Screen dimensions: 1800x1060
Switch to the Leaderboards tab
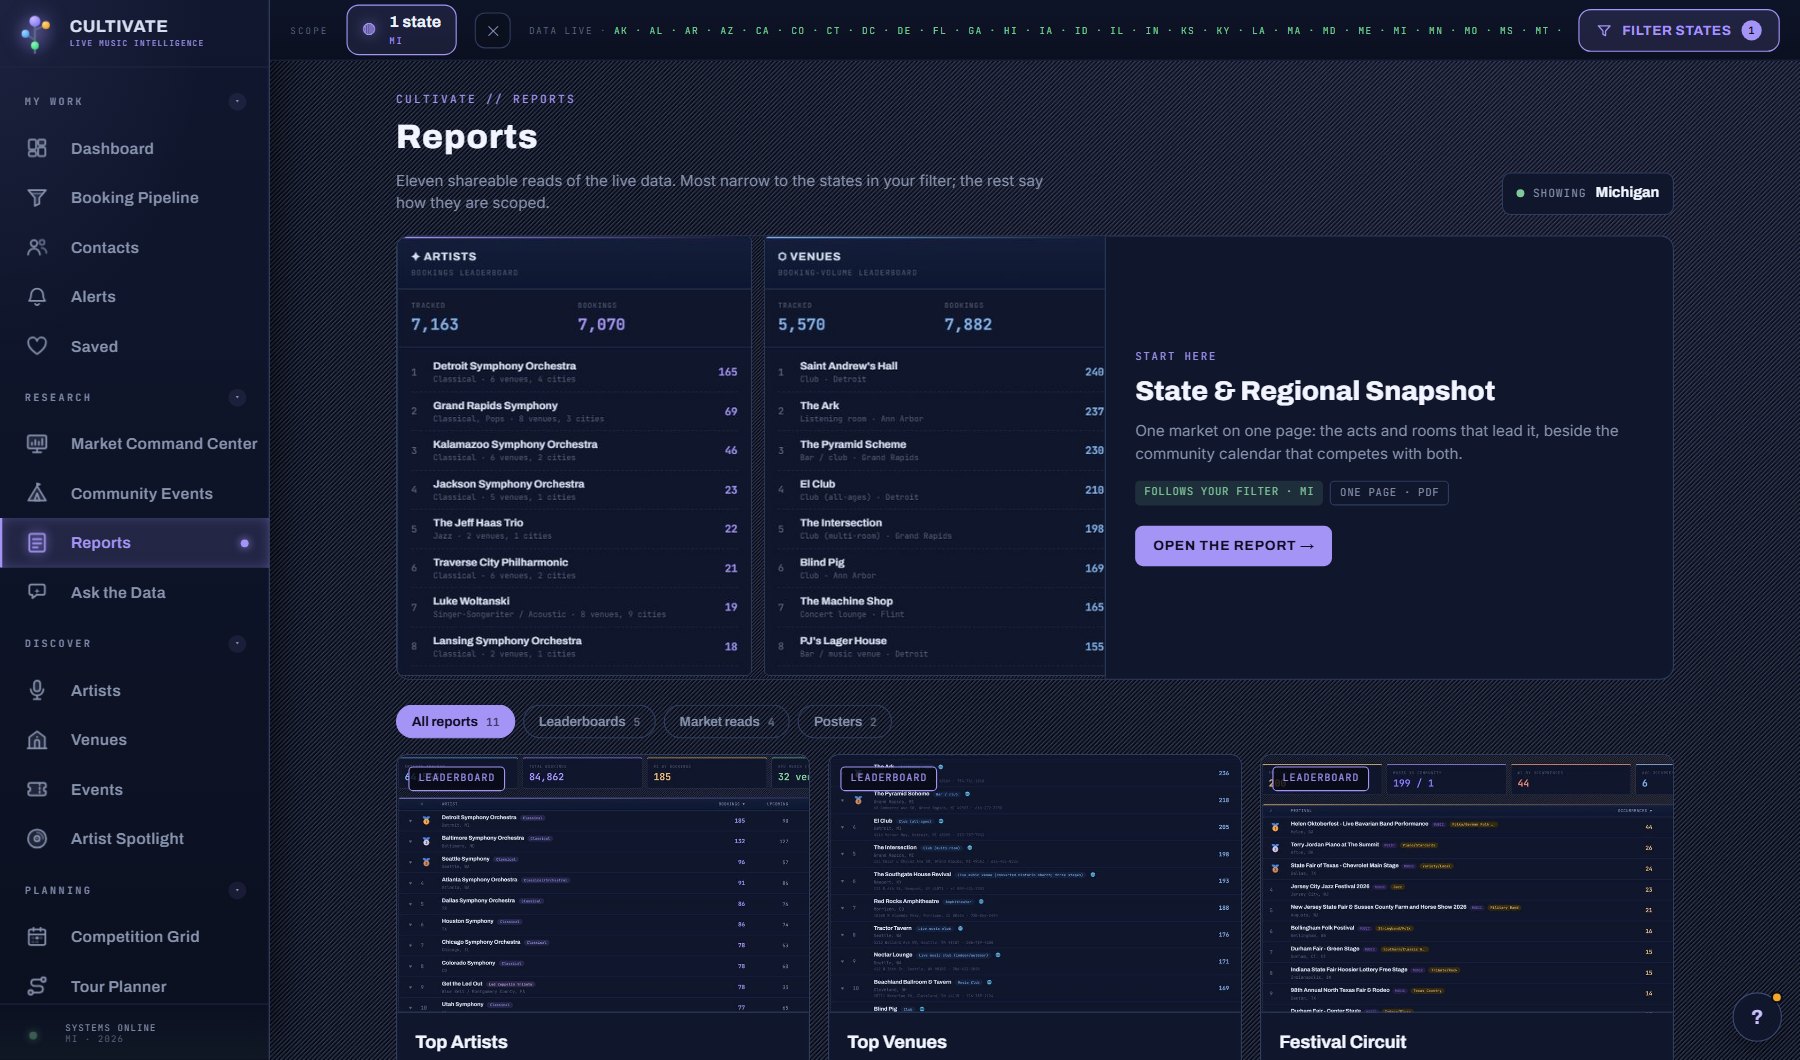click(589, 722)
